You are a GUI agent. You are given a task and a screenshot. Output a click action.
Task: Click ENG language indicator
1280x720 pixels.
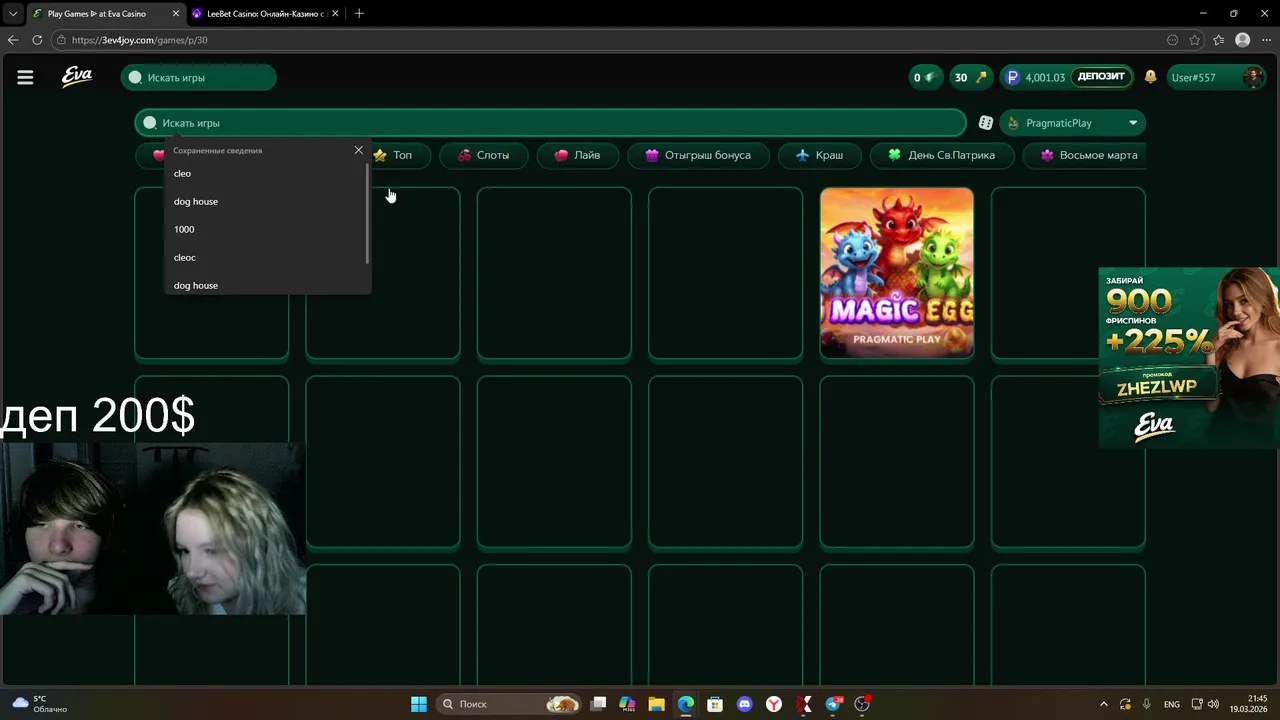[1172, 704]
